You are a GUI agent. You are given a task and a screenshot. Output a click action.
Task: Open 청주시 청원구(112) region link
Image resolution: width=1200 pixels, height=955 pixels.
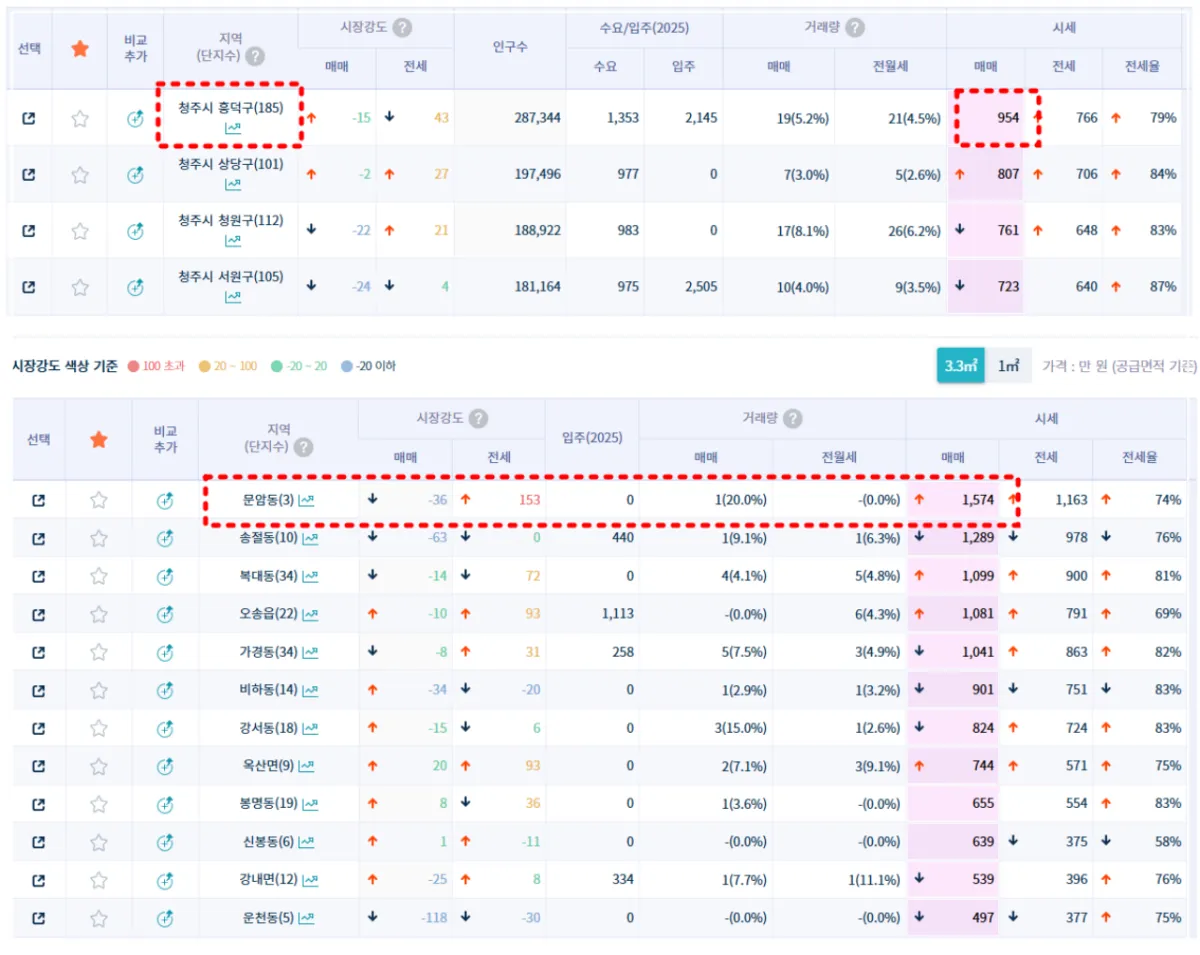[x=231, y=220]
